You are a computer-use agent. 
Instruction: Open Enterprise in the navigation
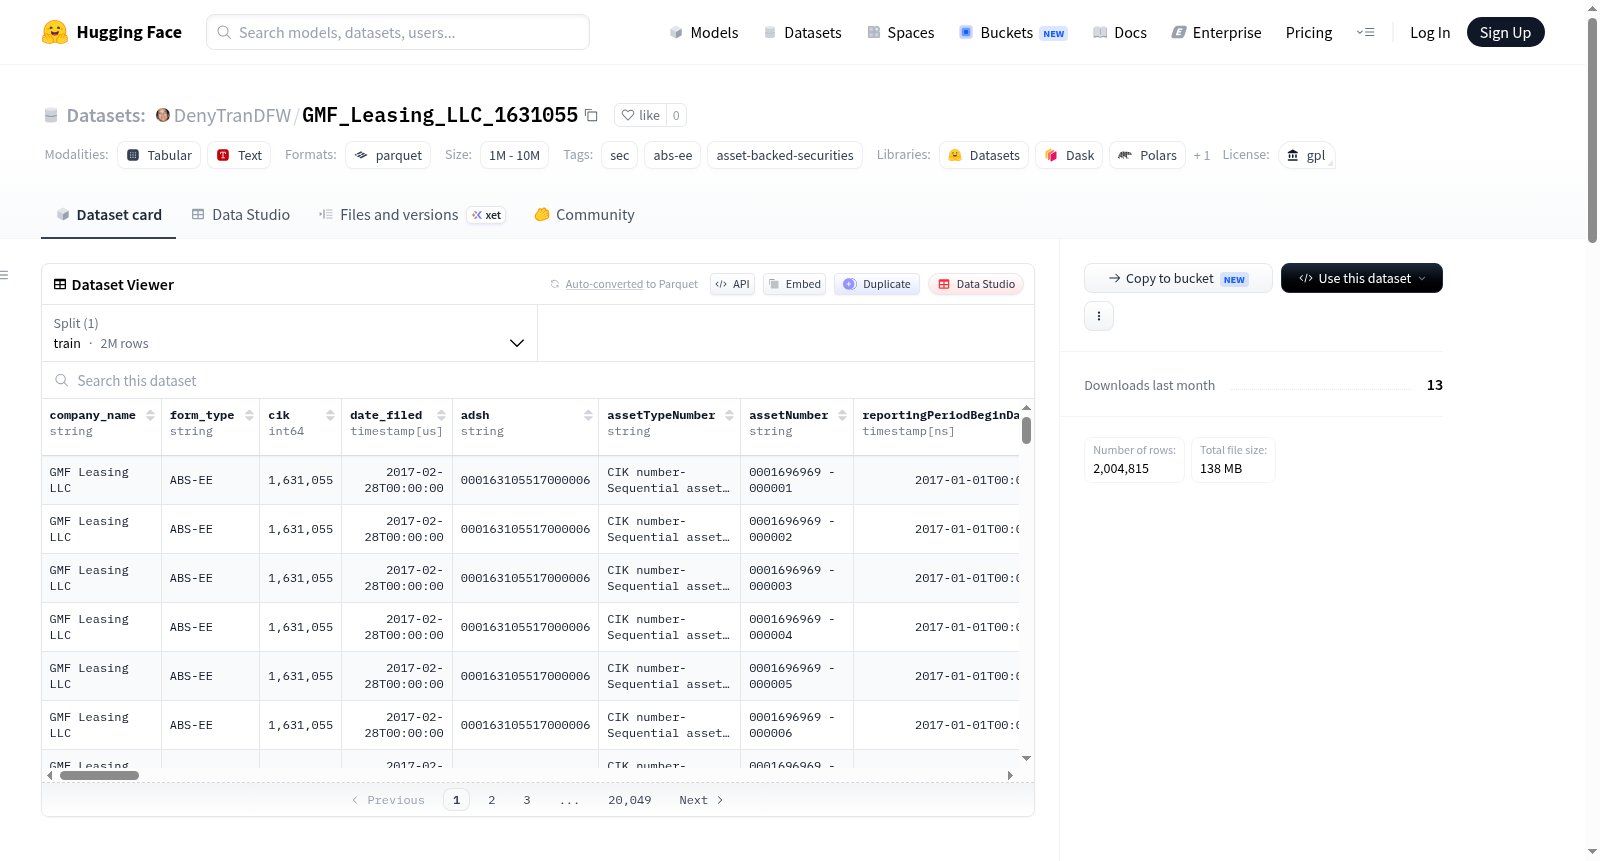(1216, 32)
